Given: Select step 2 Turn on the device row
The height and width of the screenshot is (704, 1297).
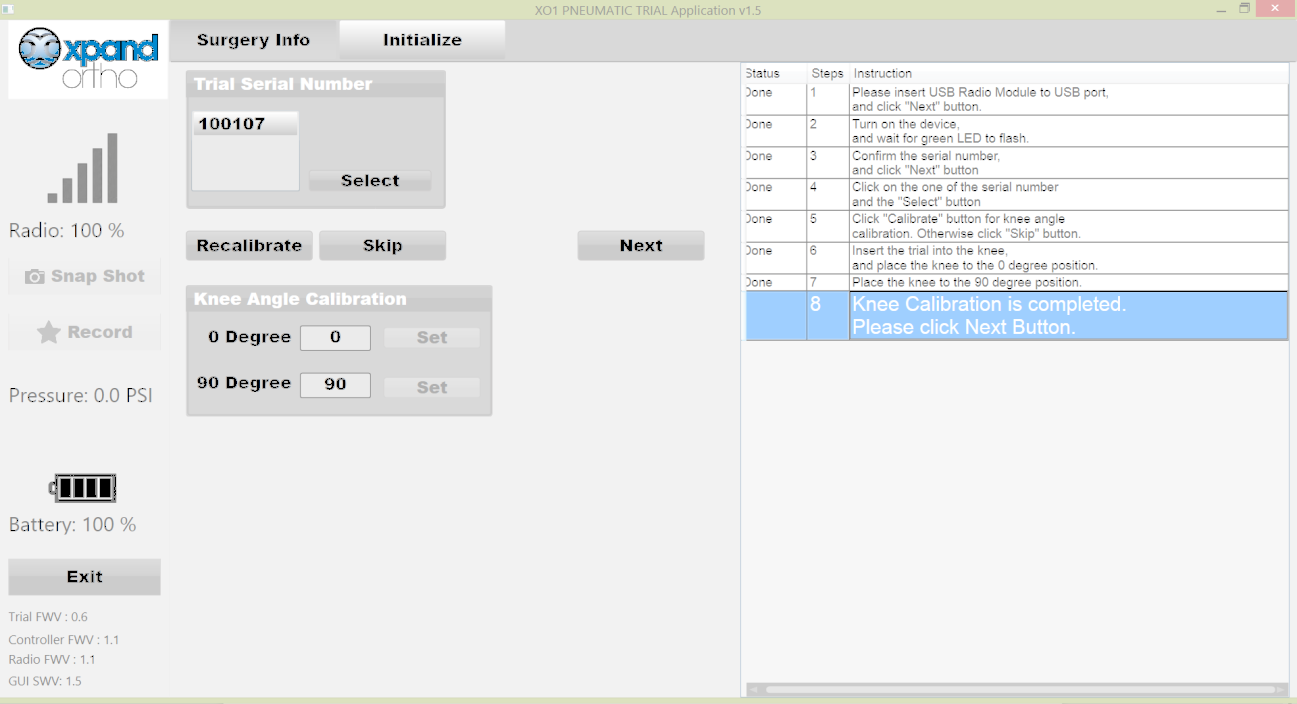Looking at the screenshot, I should (x=1016, y=131).
